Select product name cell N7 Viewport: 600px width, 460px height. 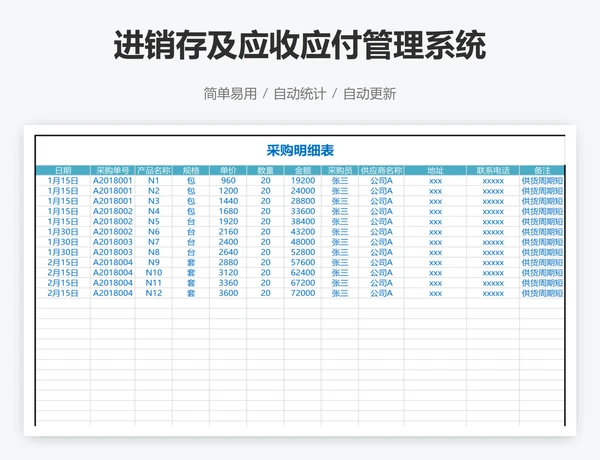(154, 242)
